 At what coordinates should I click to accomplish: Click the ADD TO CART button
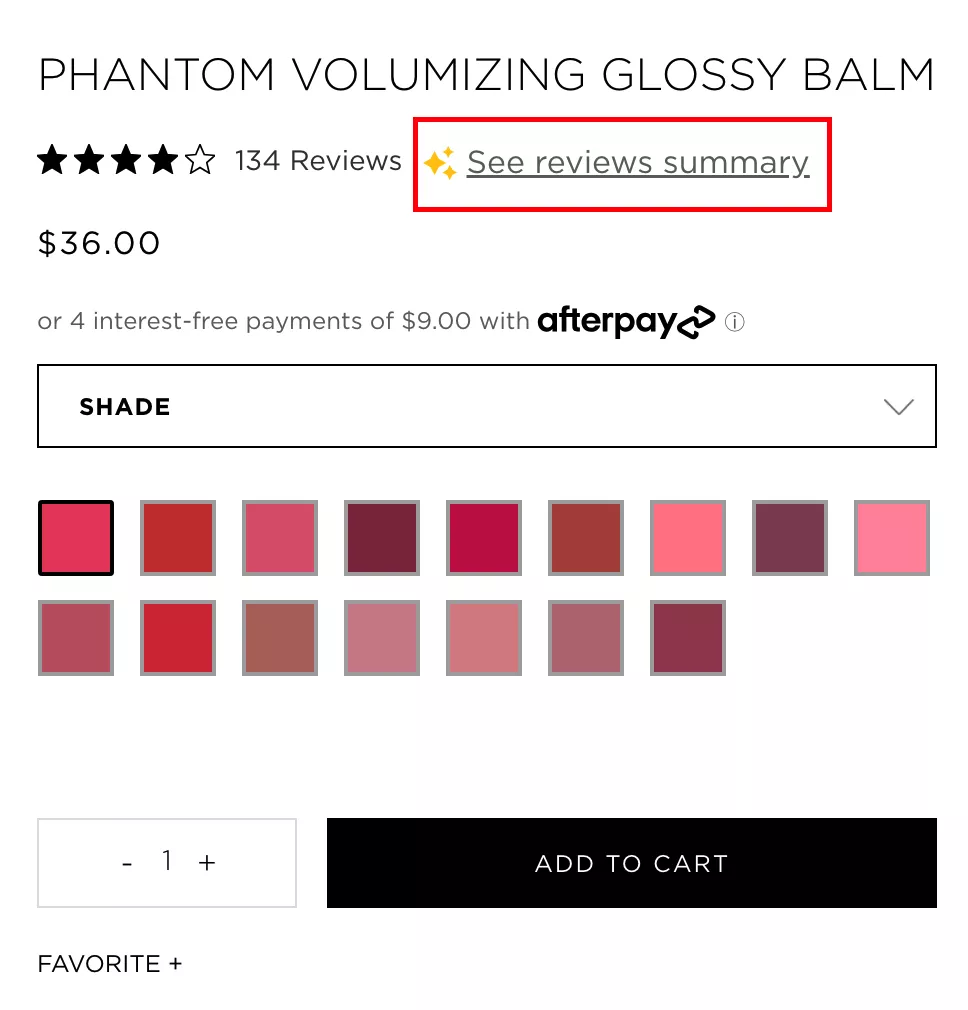(x=631, y=863)
